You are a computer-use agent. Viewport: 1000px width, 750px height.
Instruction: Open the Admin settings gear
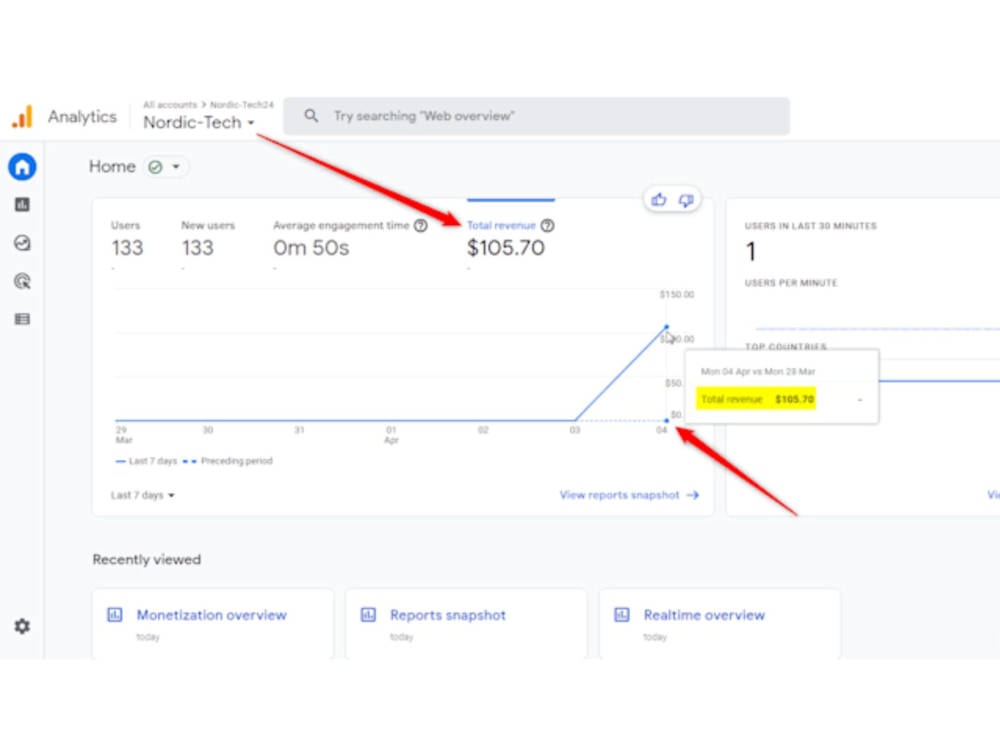(22, 626)
